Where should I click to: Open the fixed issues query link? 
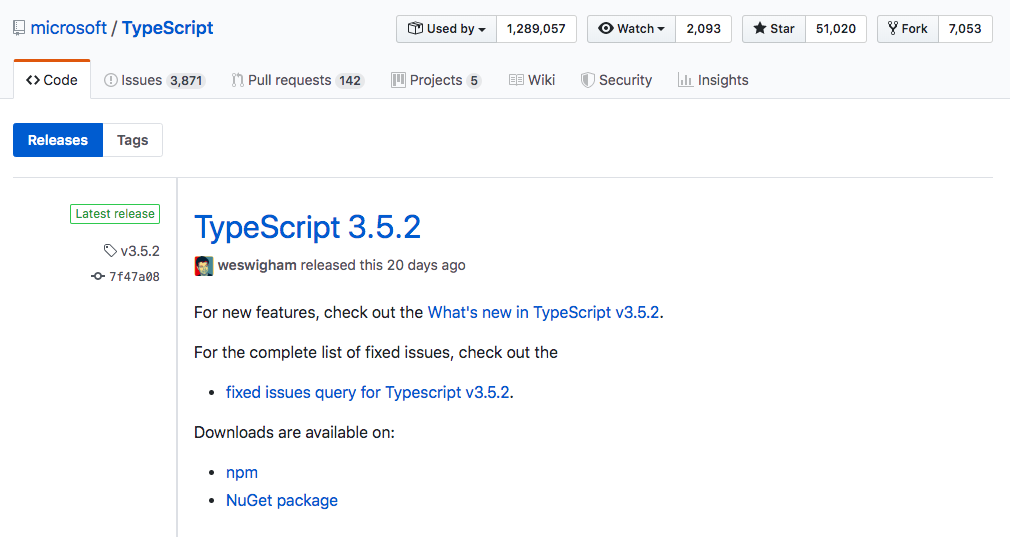369,392
